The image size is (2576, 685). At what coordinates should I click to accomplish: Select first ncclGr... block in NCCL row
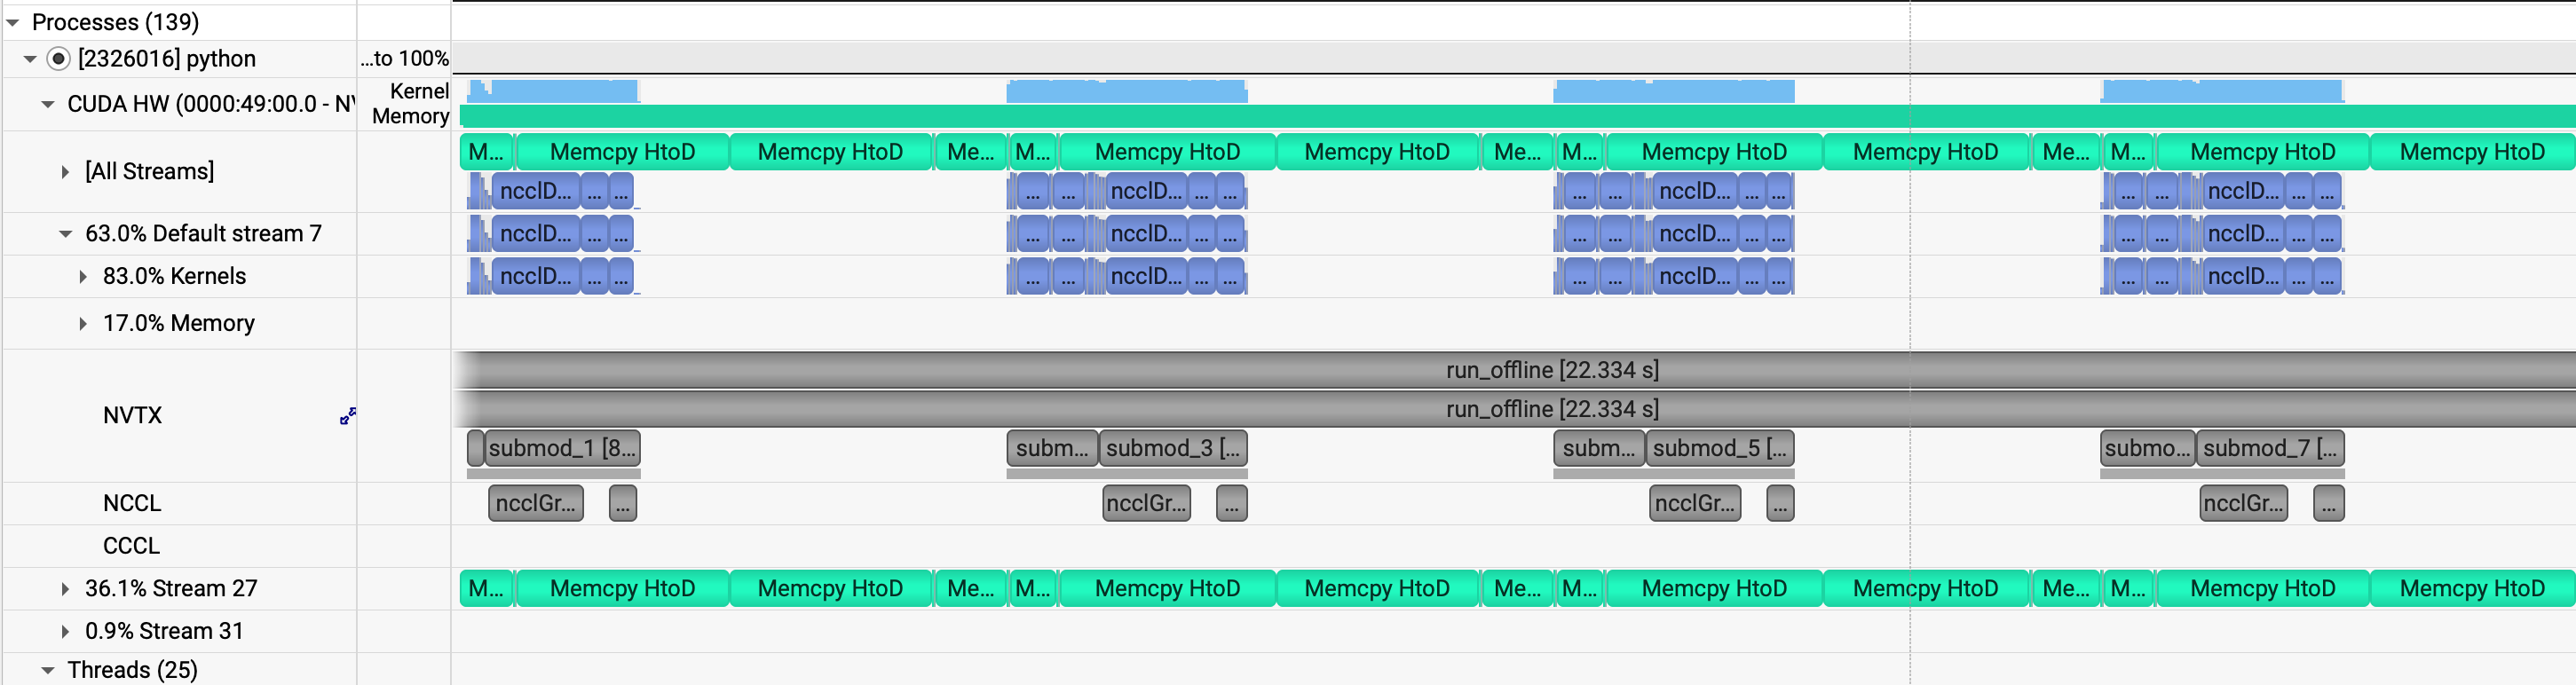535,503
